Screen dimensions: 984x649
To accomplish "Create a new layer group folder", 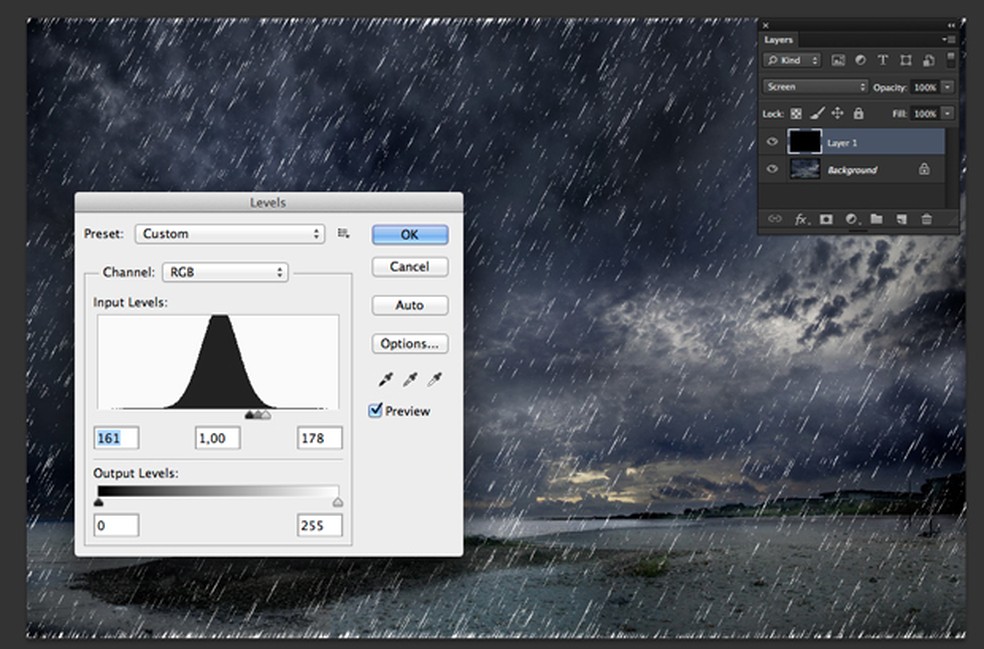I will click(x=876, y=219).
